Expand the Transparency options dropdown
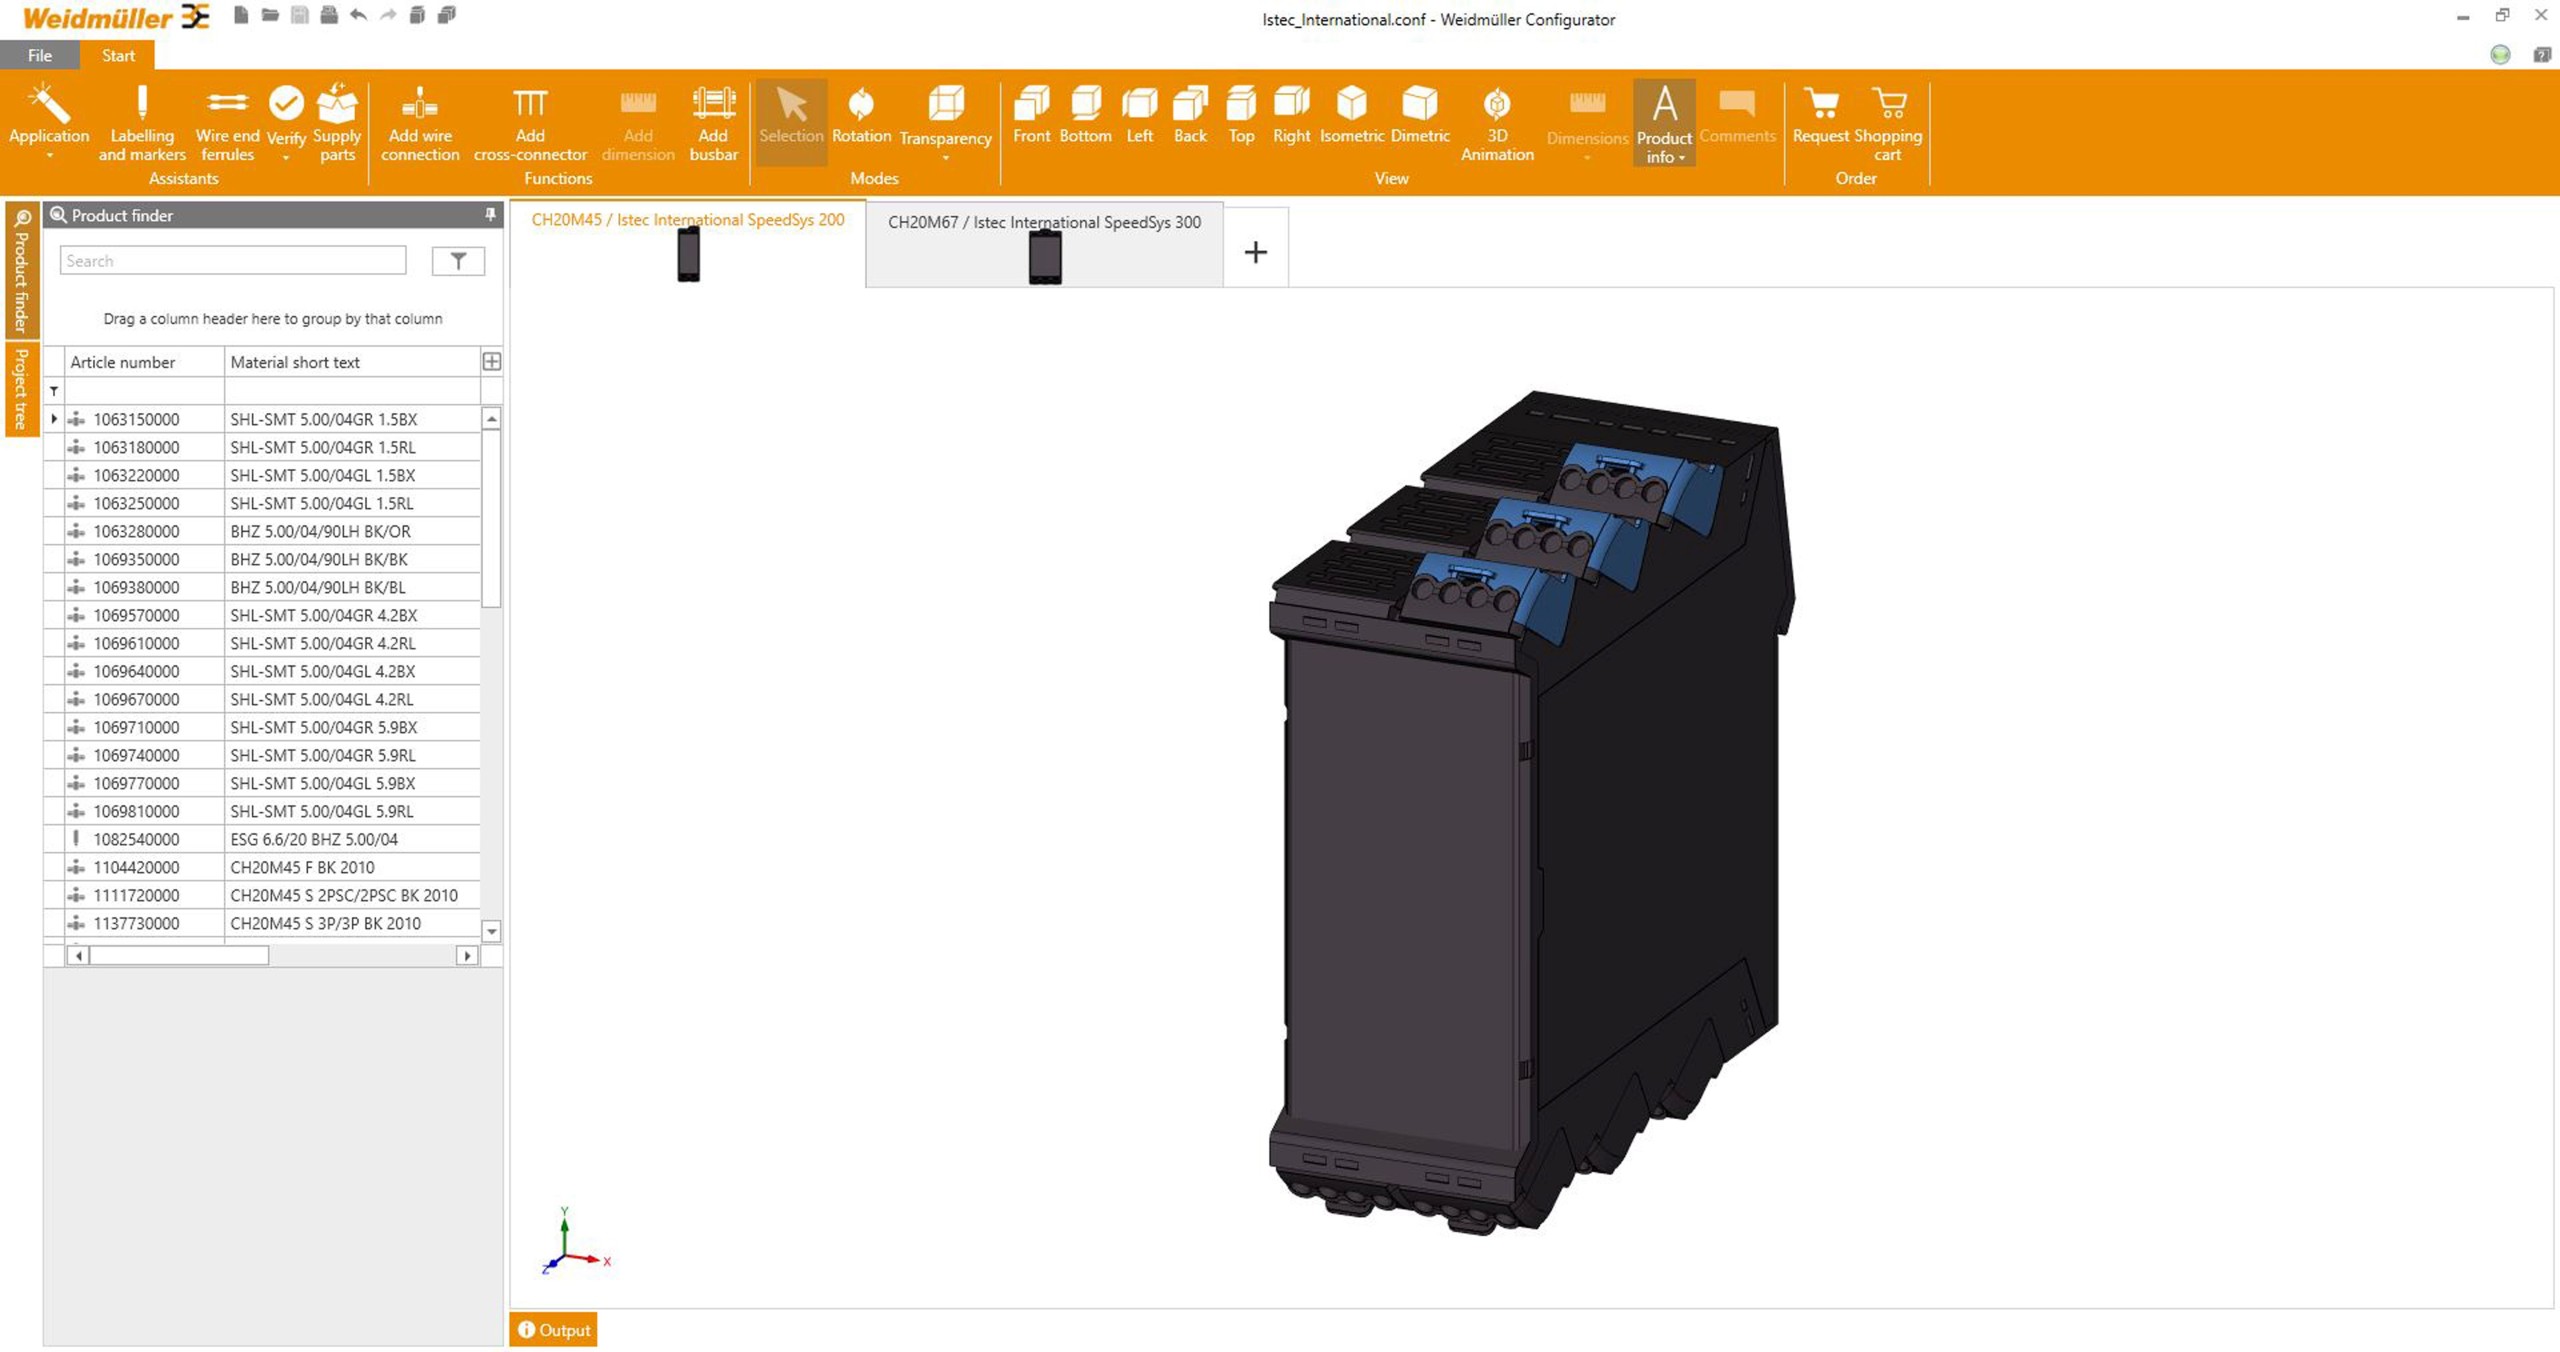 [945, 157]
